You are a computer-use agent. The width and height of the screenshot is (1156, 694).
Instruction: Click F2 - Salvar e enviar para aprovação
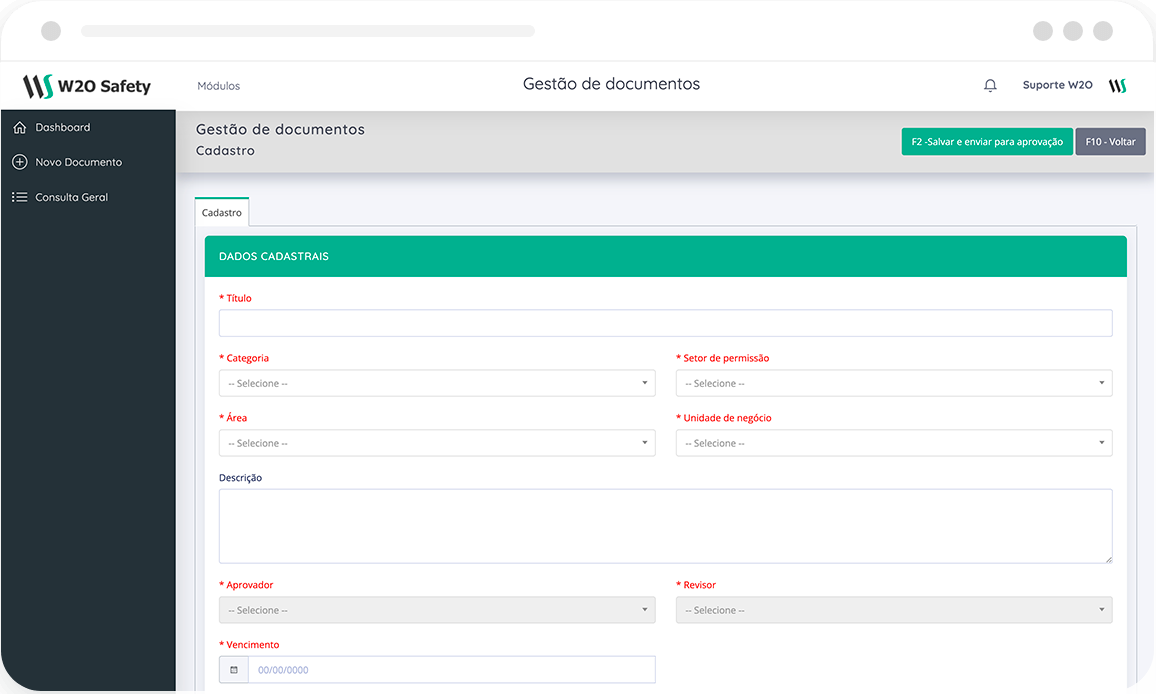click(986, 141)
